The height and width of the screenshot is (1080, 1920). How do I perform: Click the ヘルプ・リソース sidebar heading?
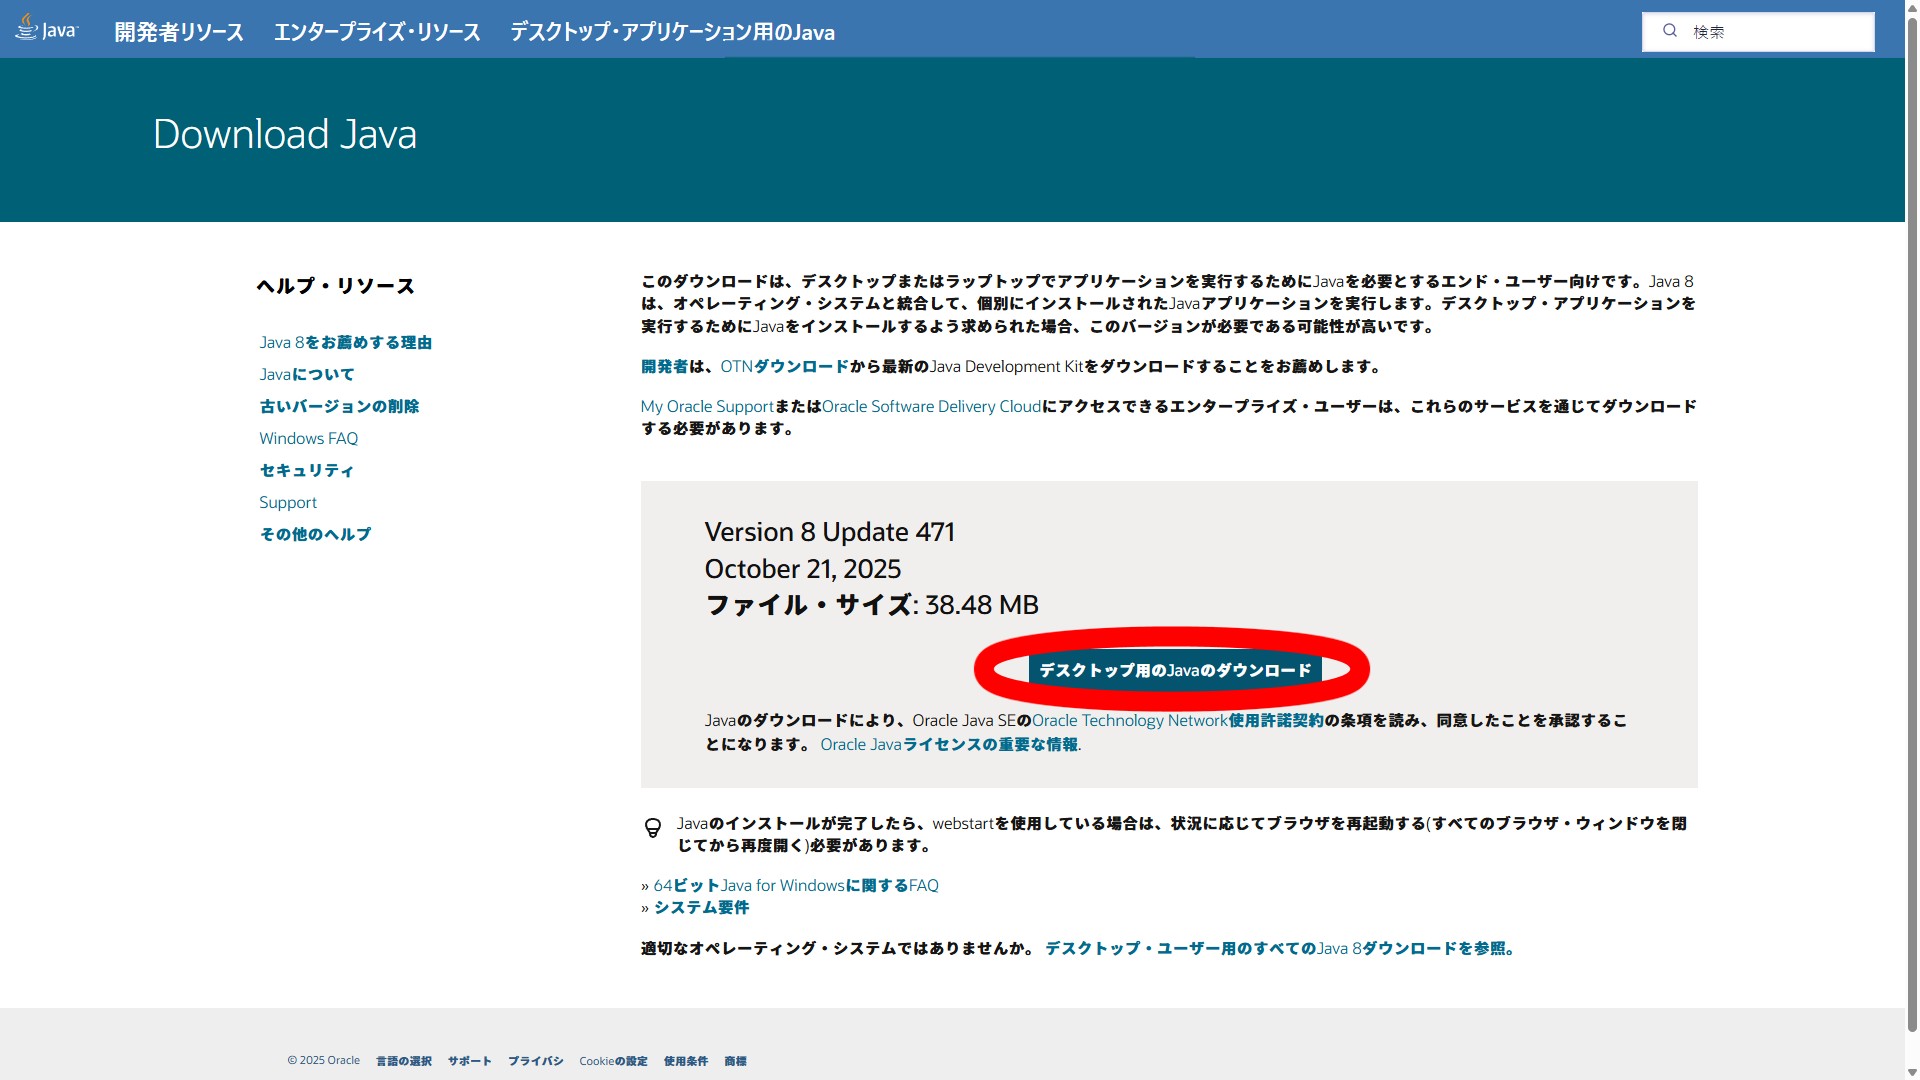tap(336, 286)
